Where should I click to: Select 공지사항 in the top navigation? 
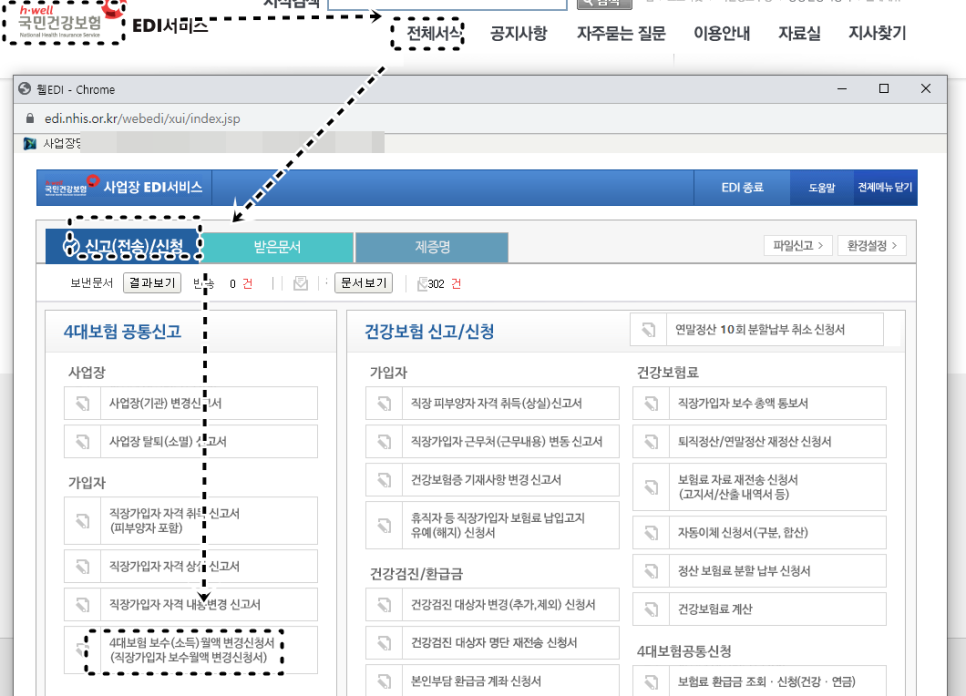(x=517, y=32)
